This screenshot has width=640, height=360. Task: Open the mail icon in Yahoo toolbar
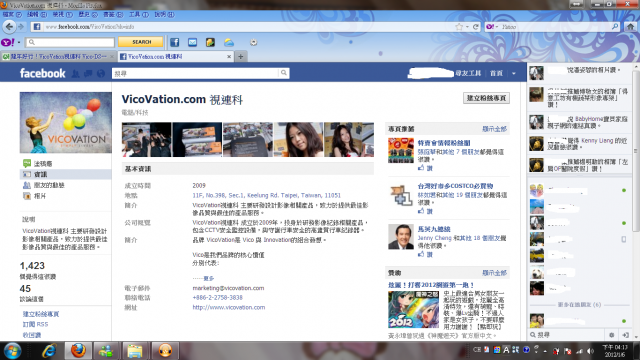point(192,42)
